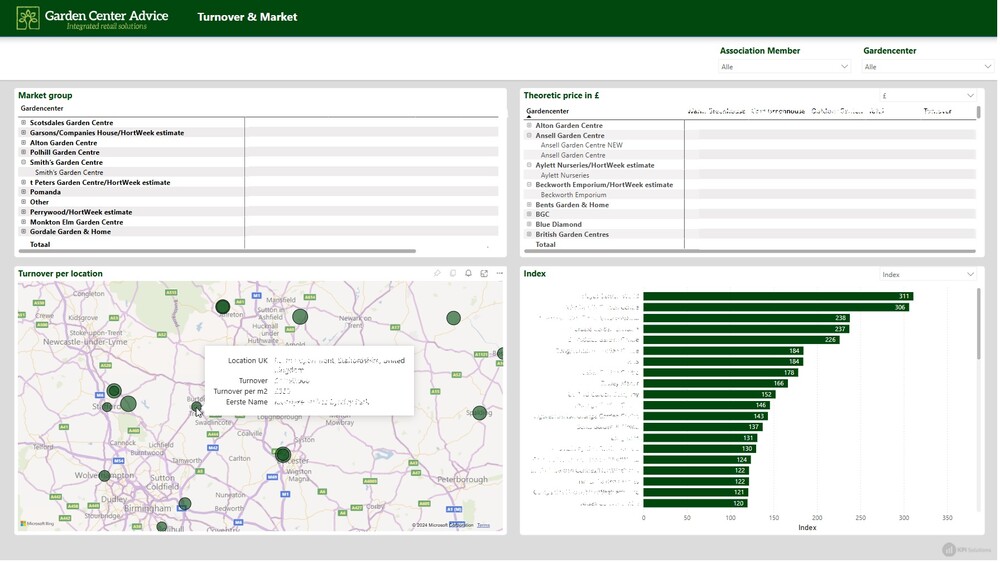
Task: Open the Gardencenter filter dropdown
Action: [928, 66]
